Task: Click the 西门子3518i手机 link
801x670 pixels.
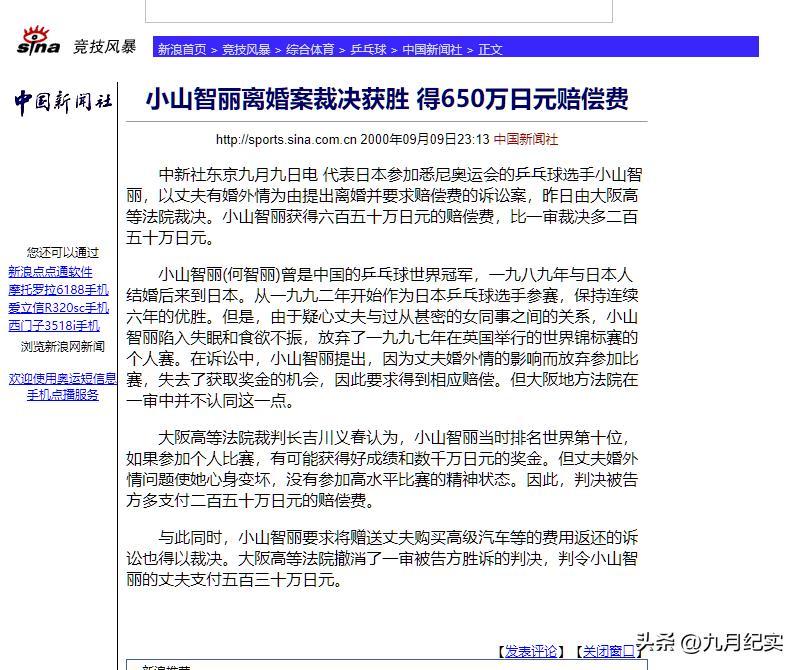Action: [54, 326]
